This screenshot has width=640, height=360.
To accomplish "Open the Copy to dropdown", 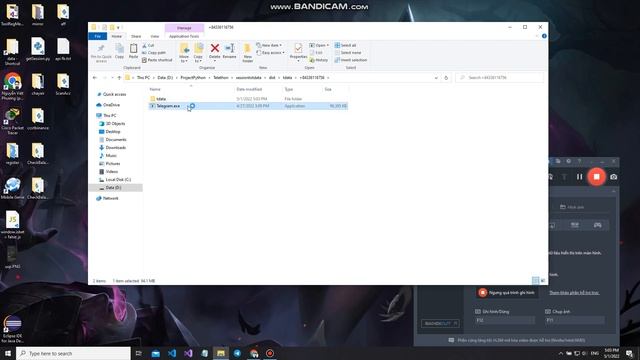I will pos(198,53).
